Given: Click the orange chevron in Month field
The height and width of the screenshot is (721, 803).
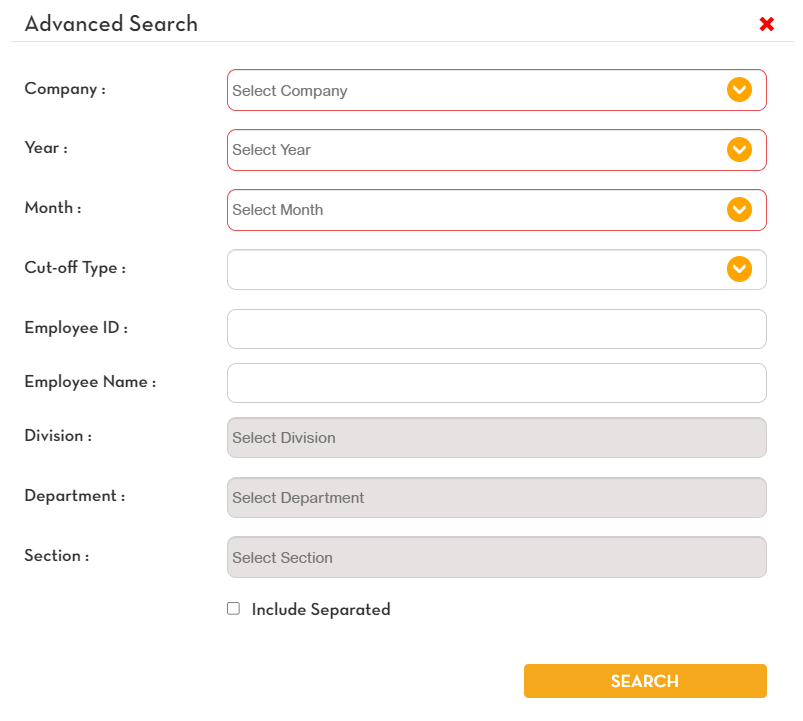Looking at the screenshot, I should click(x=739, y=209).
